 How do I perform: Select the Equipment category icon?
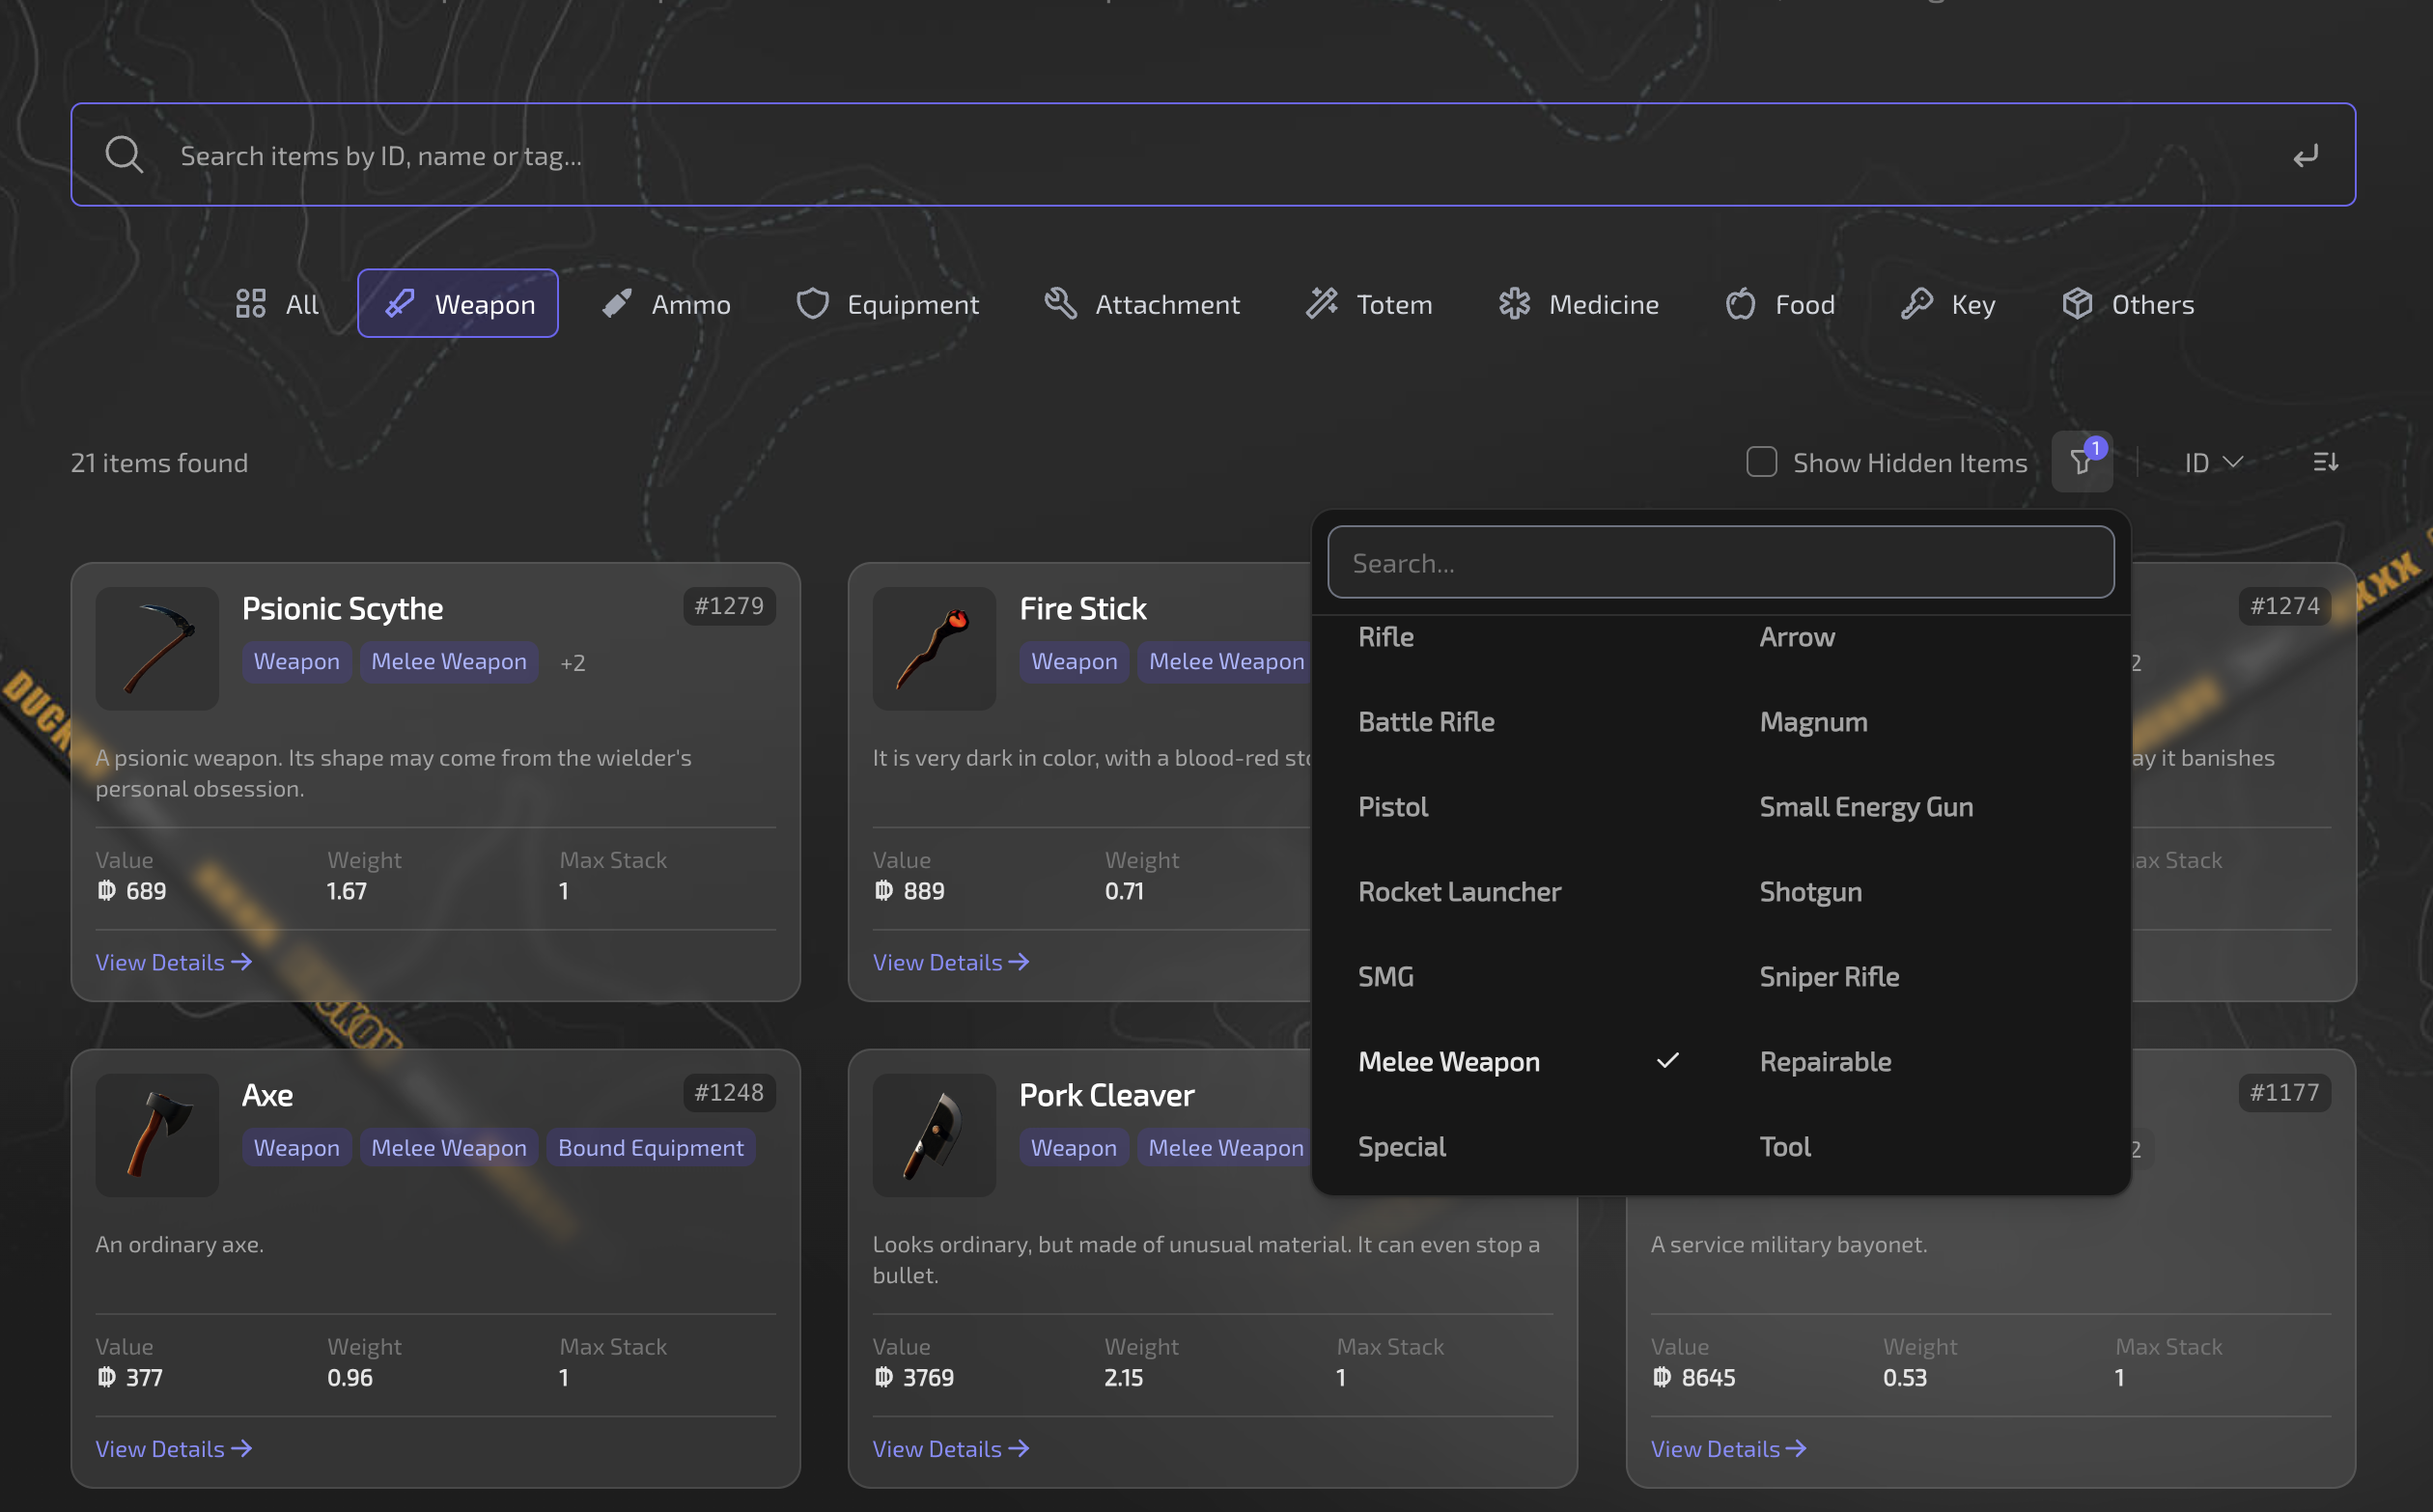(812, 303)
